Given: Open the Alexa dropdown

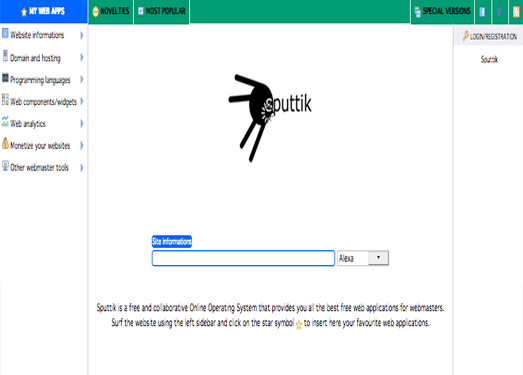Looking at the screenshot, I should point(363,258).
